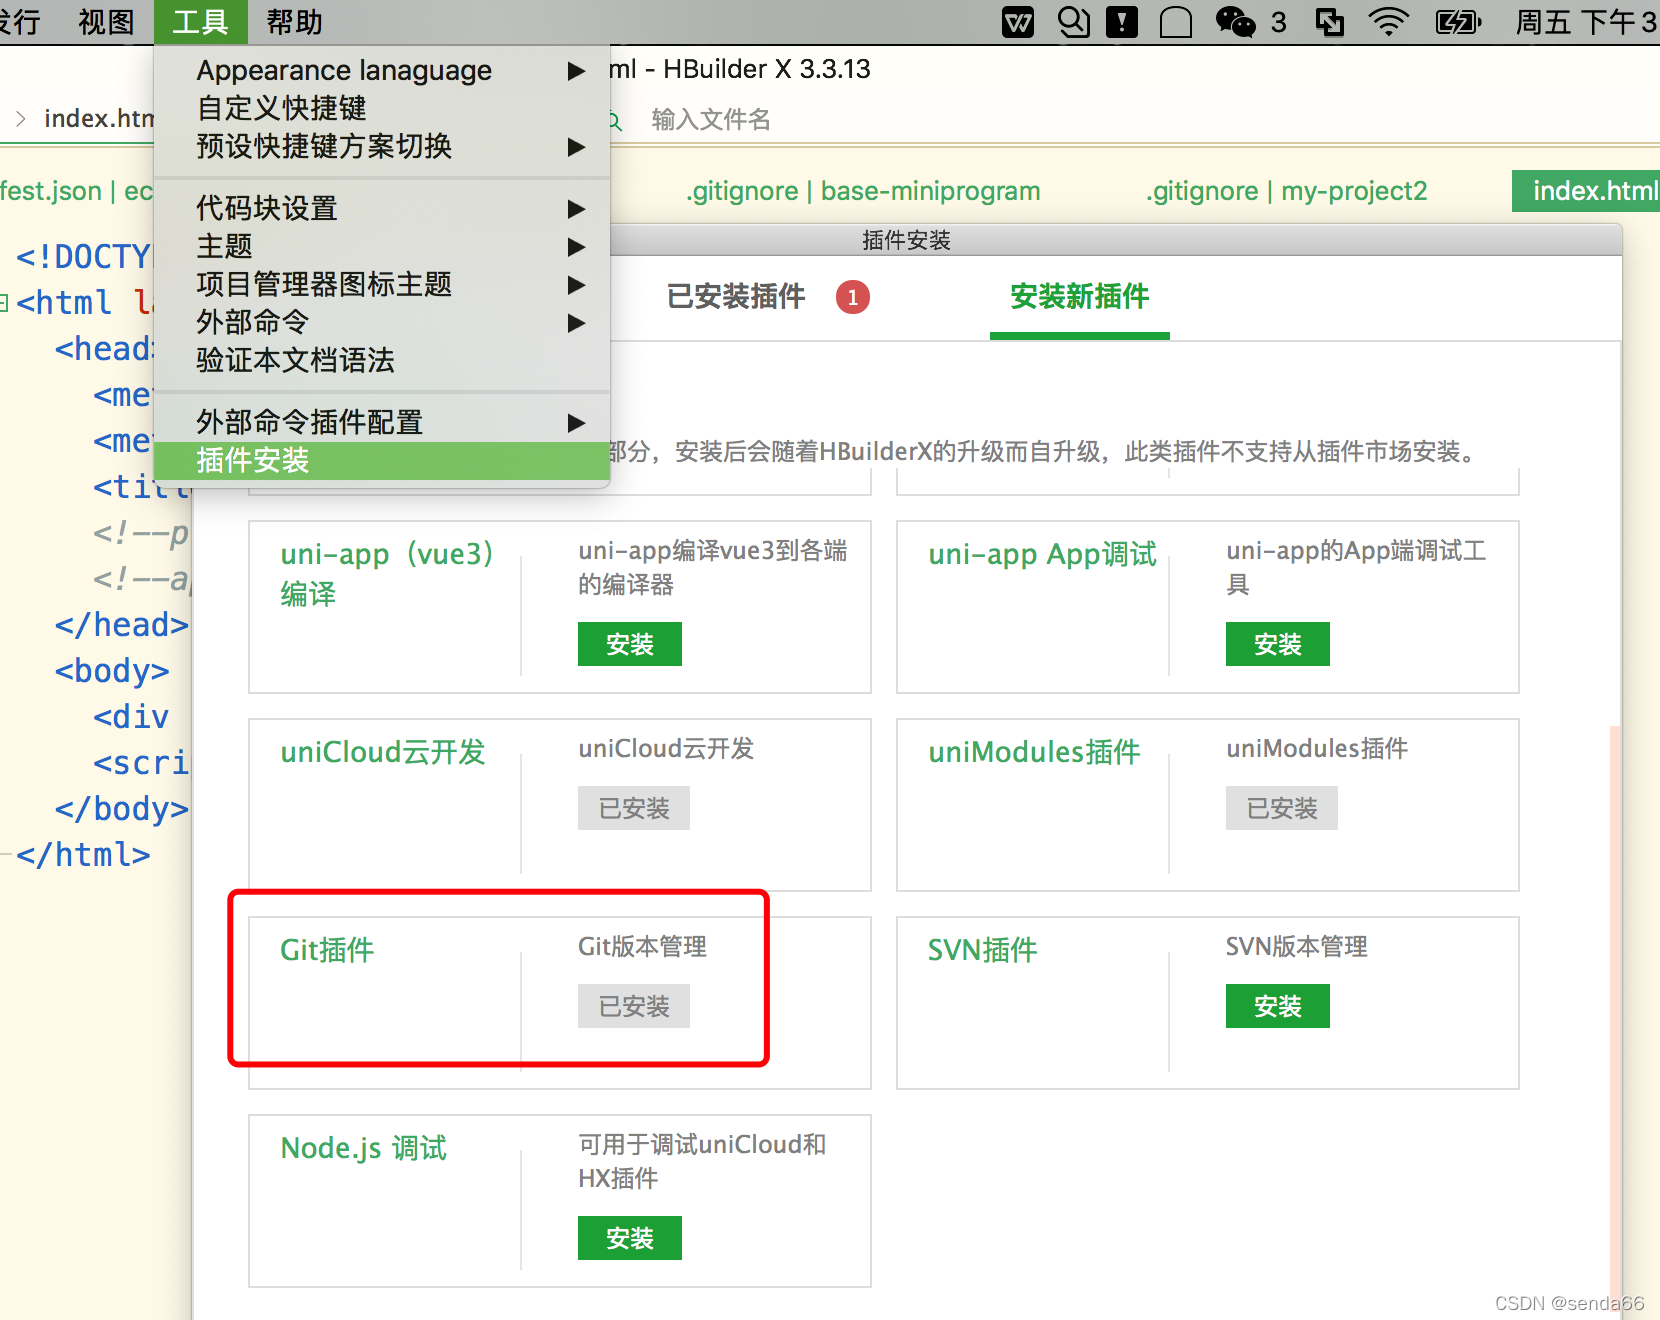Install the SVN插件 plugin
The width and height of the screenshot is (1660, 1320).
[x=1278, y=1006]
